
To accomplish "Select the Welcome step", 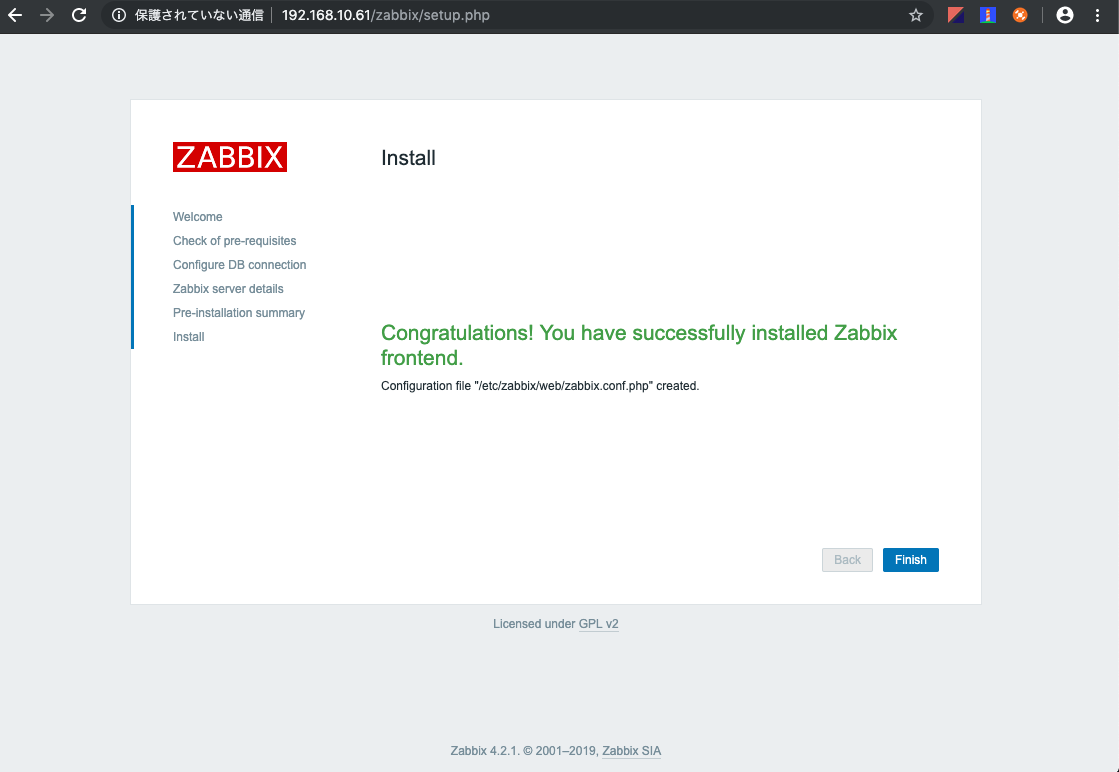I will (x=197, y=216).
